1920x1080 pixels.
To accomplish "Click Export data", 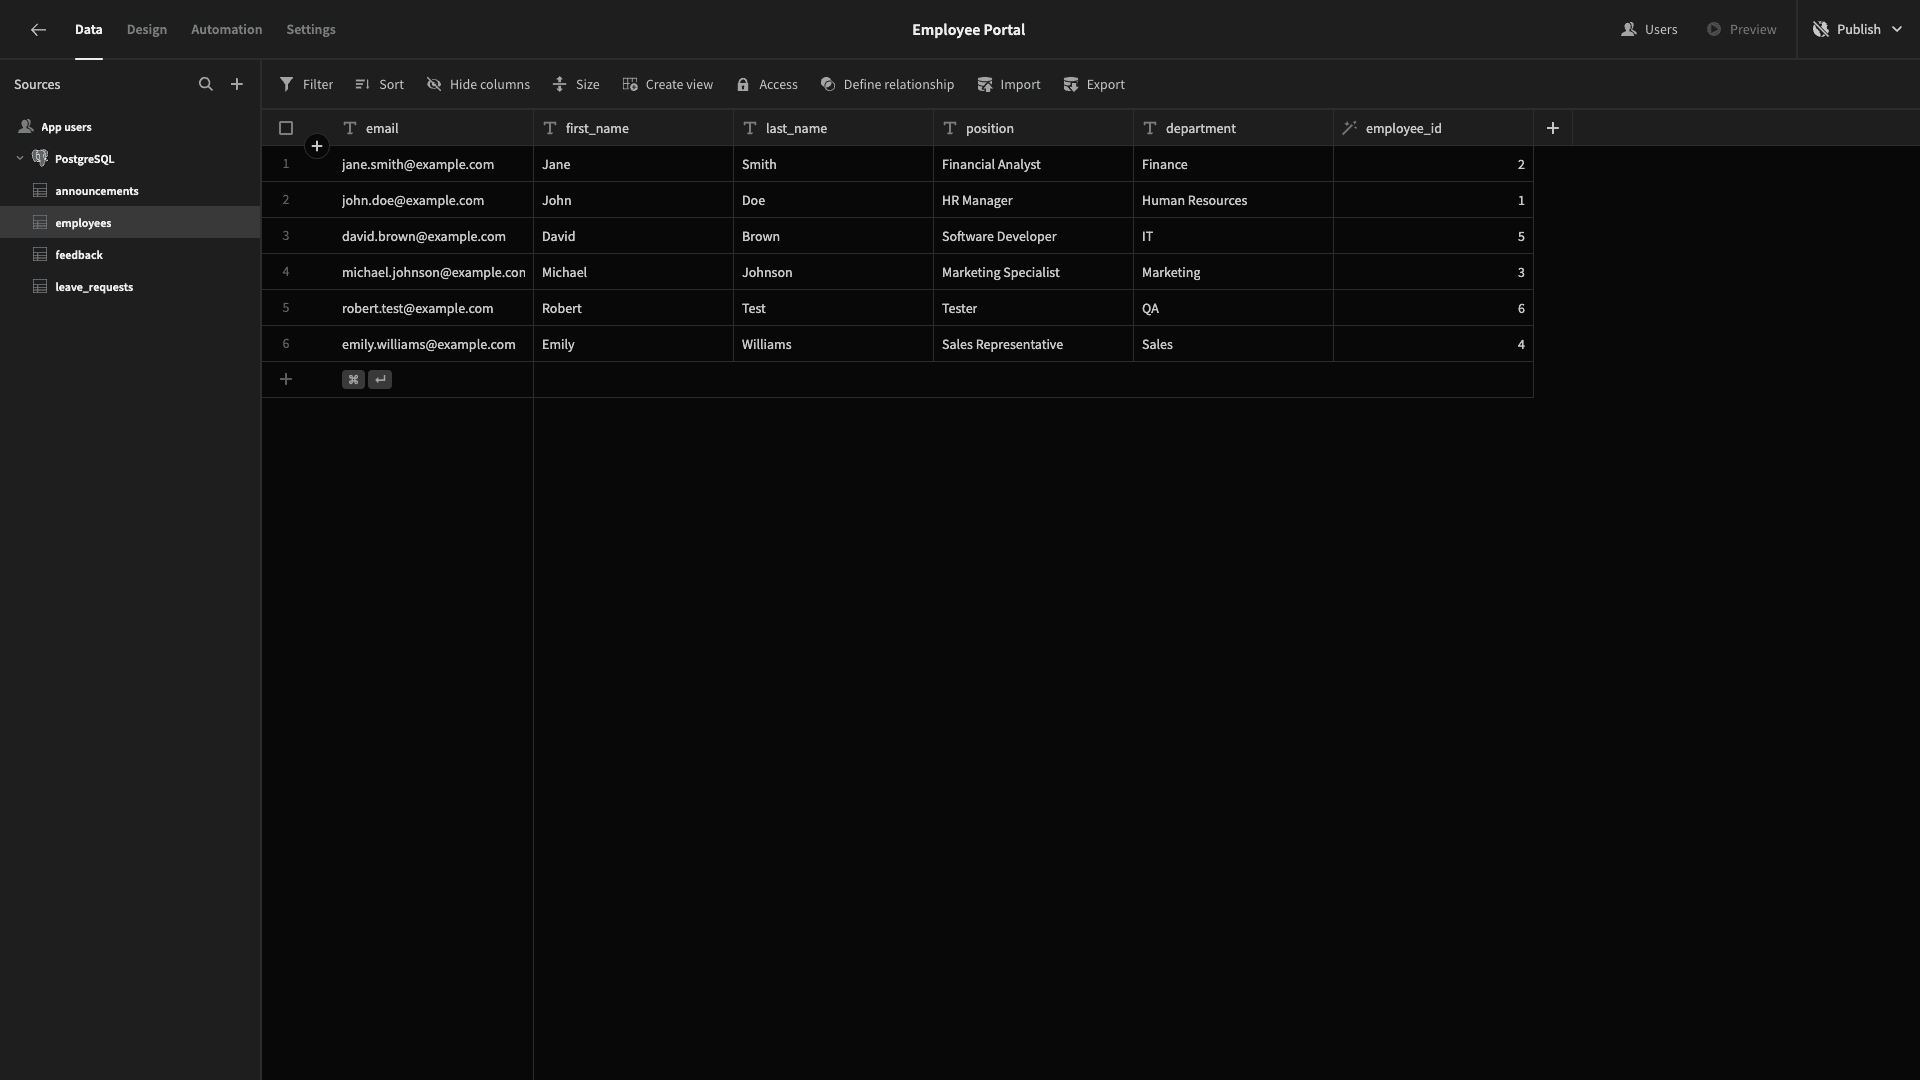I will pos(1094,85).
